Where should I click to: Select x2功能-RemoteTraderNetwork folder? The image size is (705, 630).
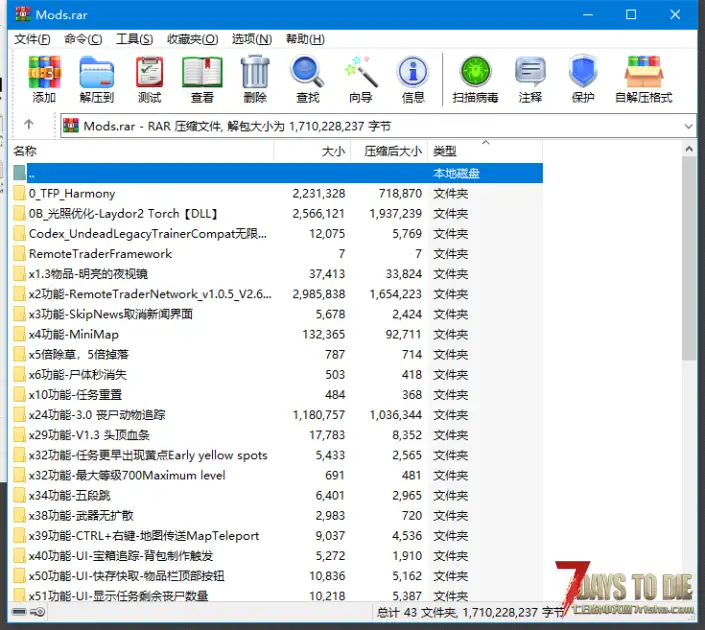pyautogui.click(x=150, y=294)
